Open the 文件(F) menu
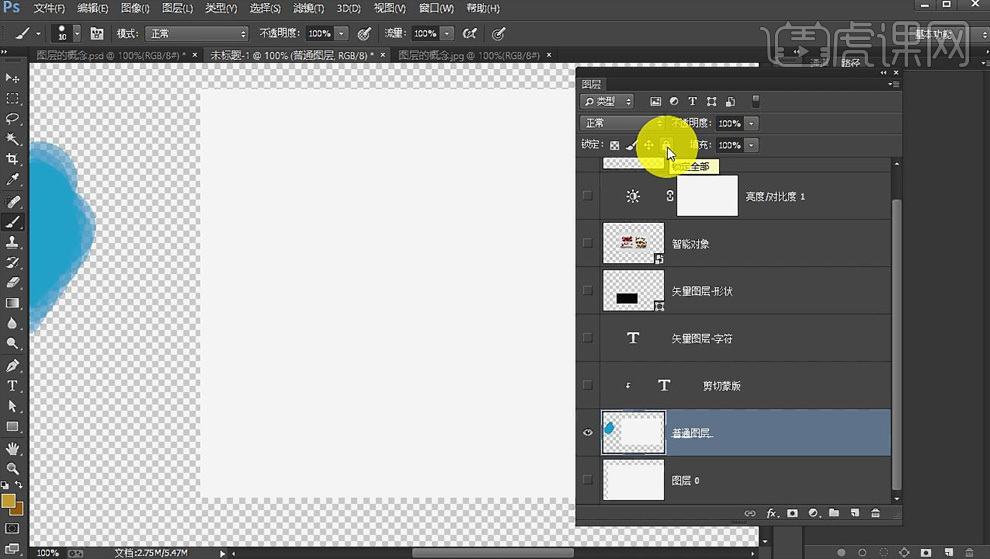Image resolution: width=990 pixels, height=559 pixels. (x=49, y=8)
